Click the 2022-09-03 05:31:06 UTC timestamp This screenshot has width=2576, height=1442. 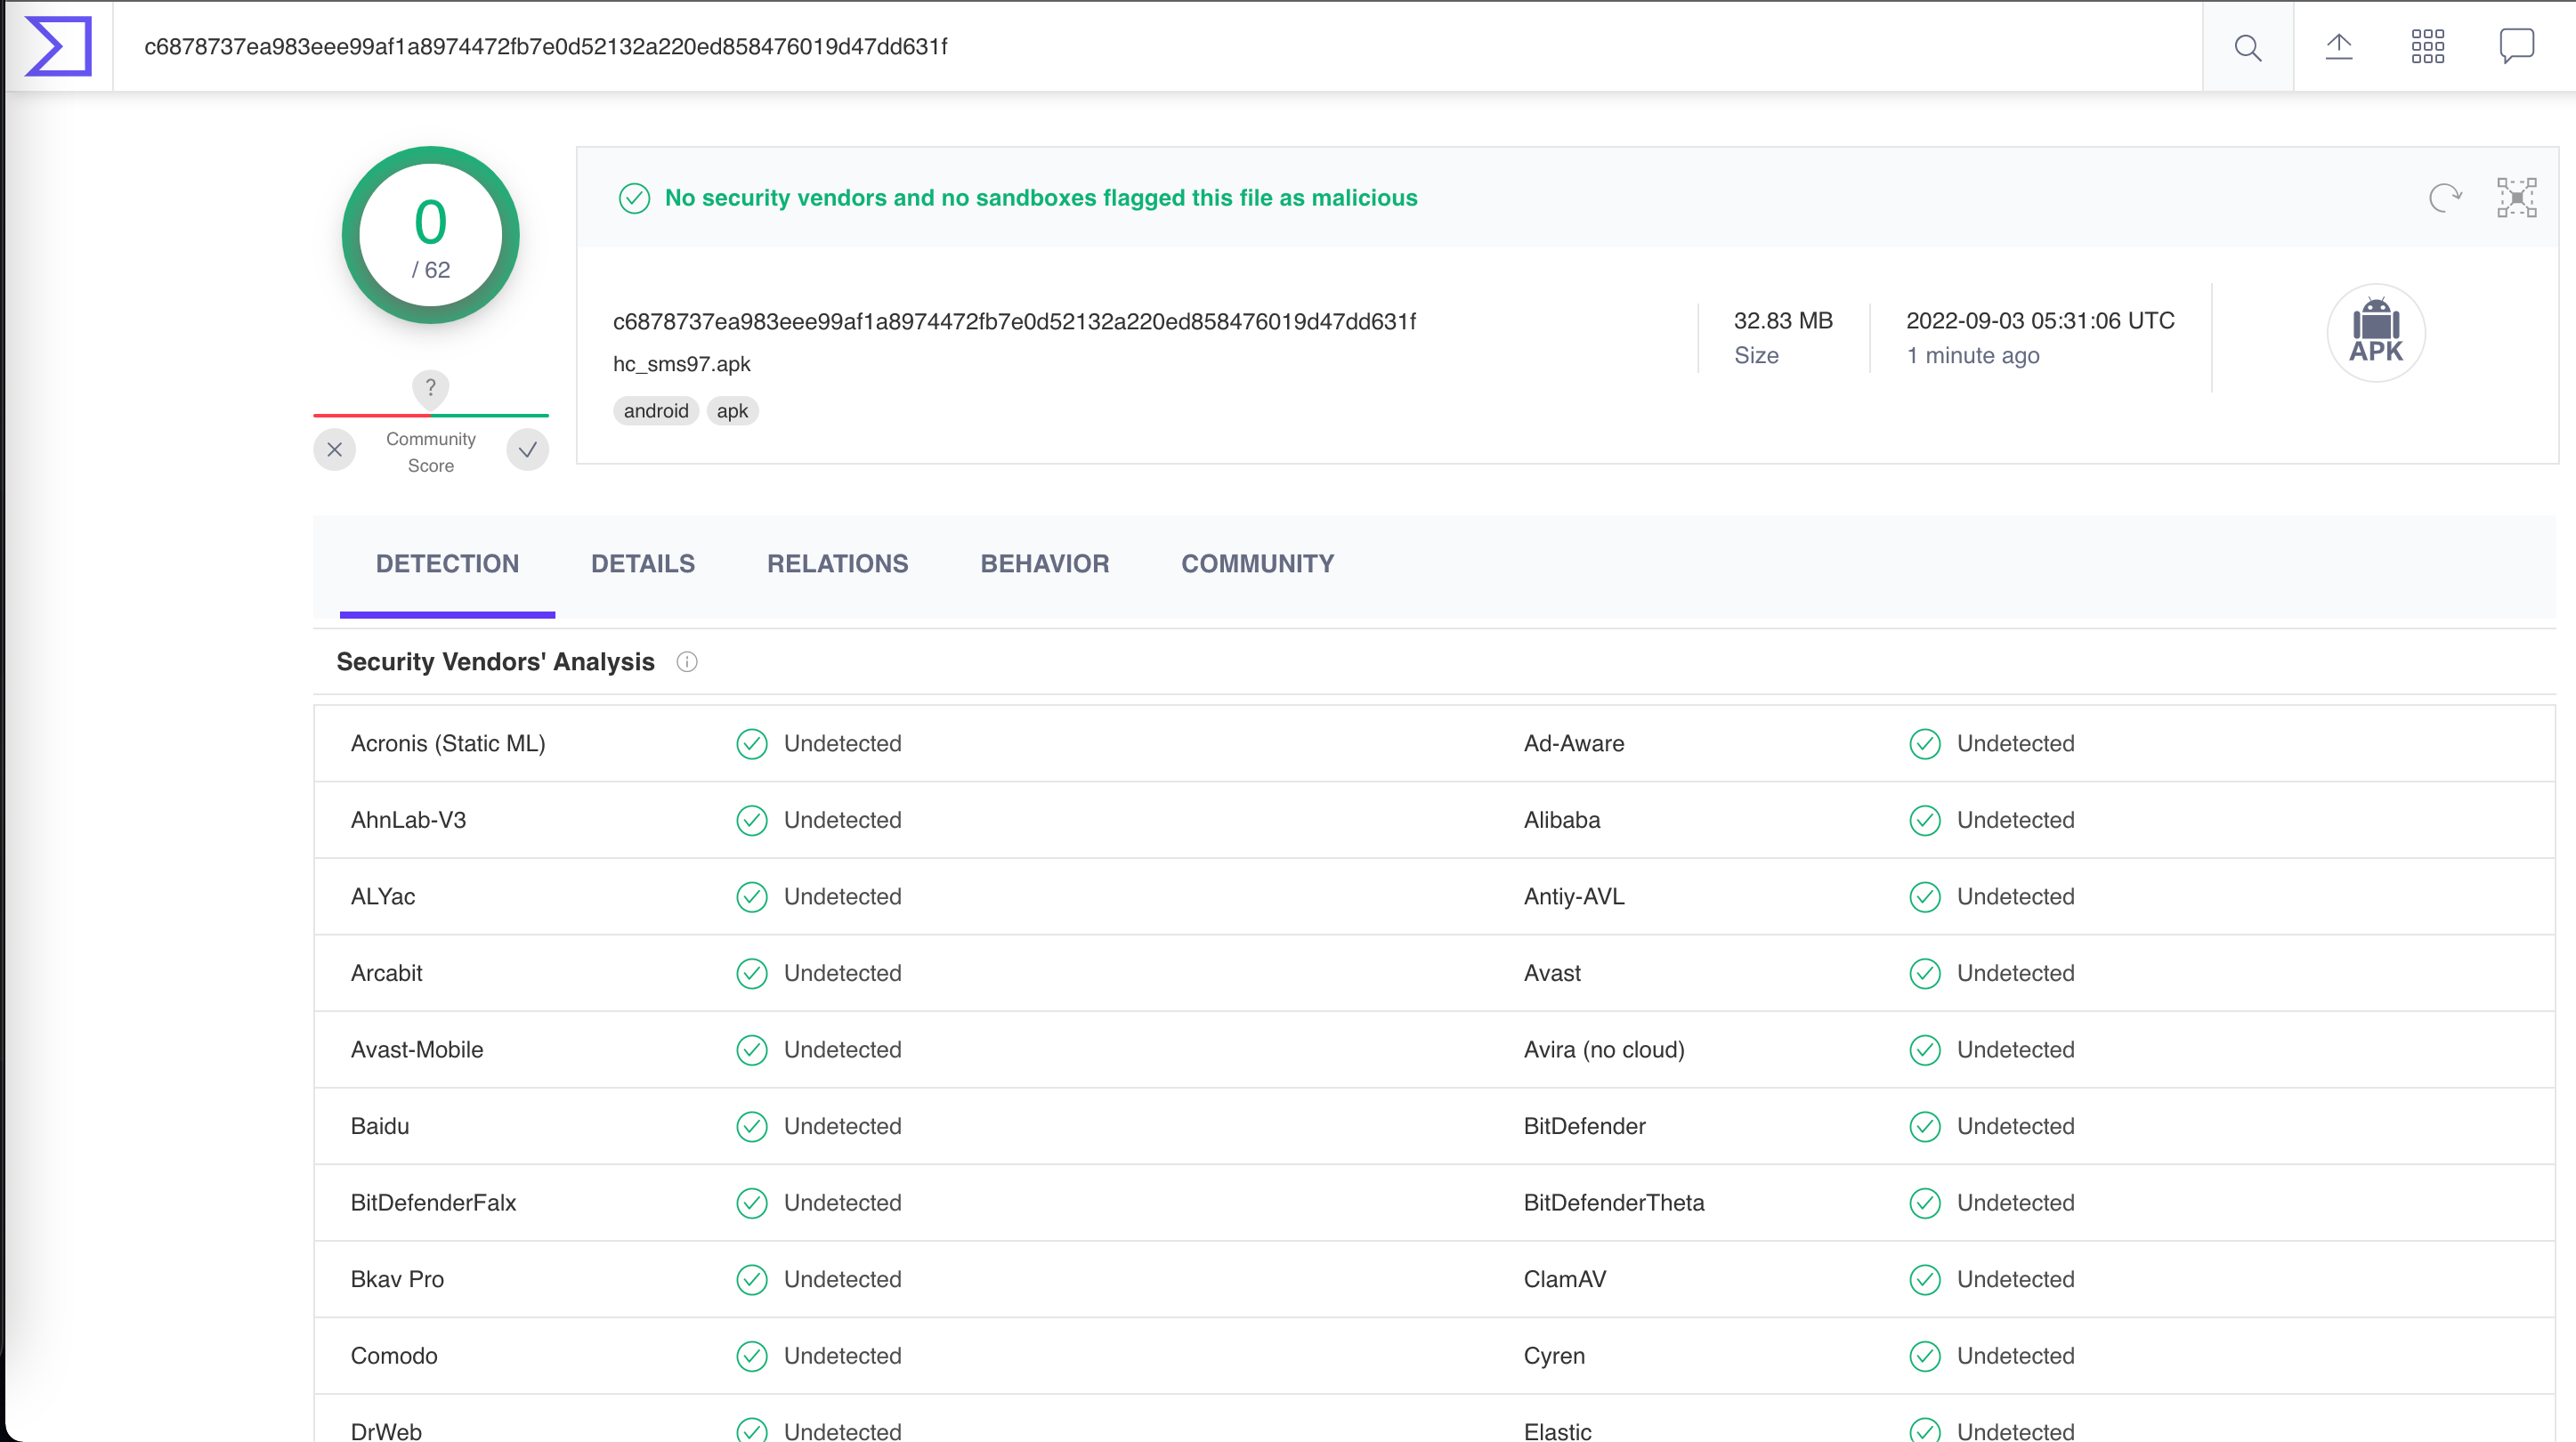coord(2040,321)
